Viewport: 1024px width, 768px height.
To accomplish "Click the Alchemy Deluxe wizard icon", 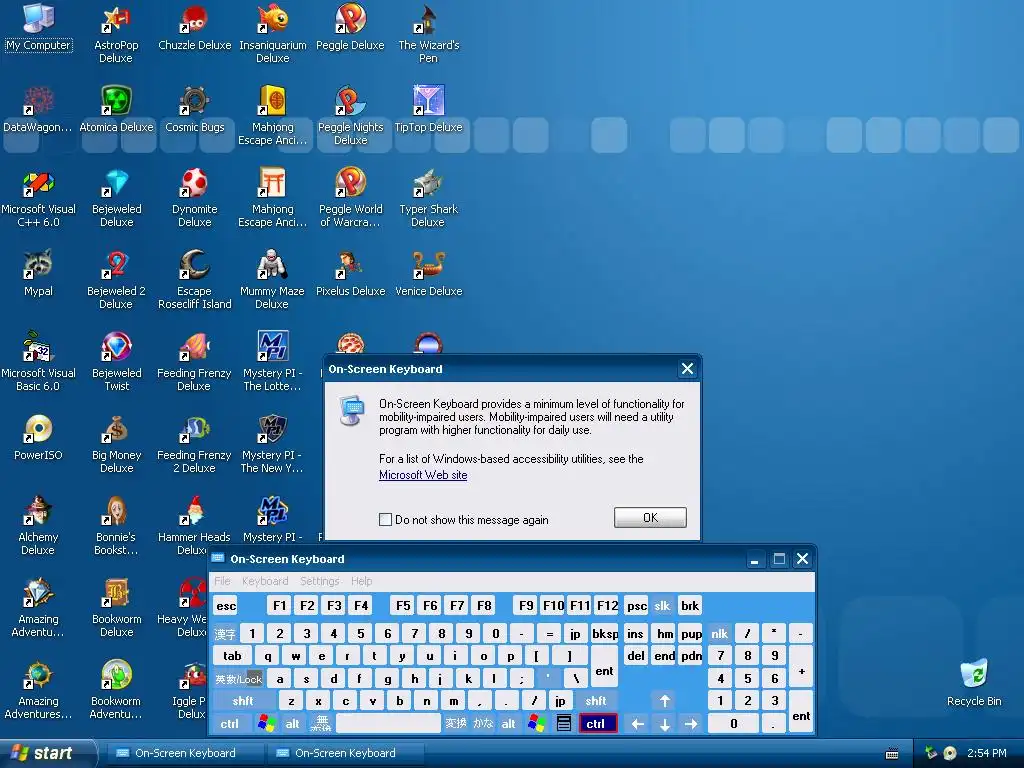I will [x=39, y=526].
